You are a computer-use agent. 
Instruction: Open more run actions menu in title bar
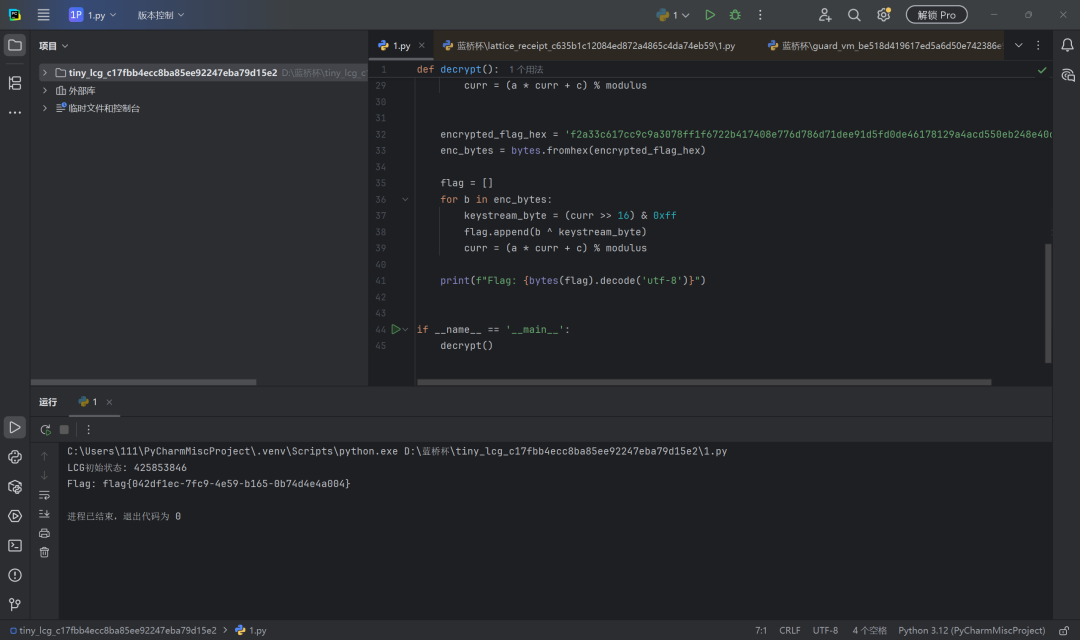click(760, 14)
